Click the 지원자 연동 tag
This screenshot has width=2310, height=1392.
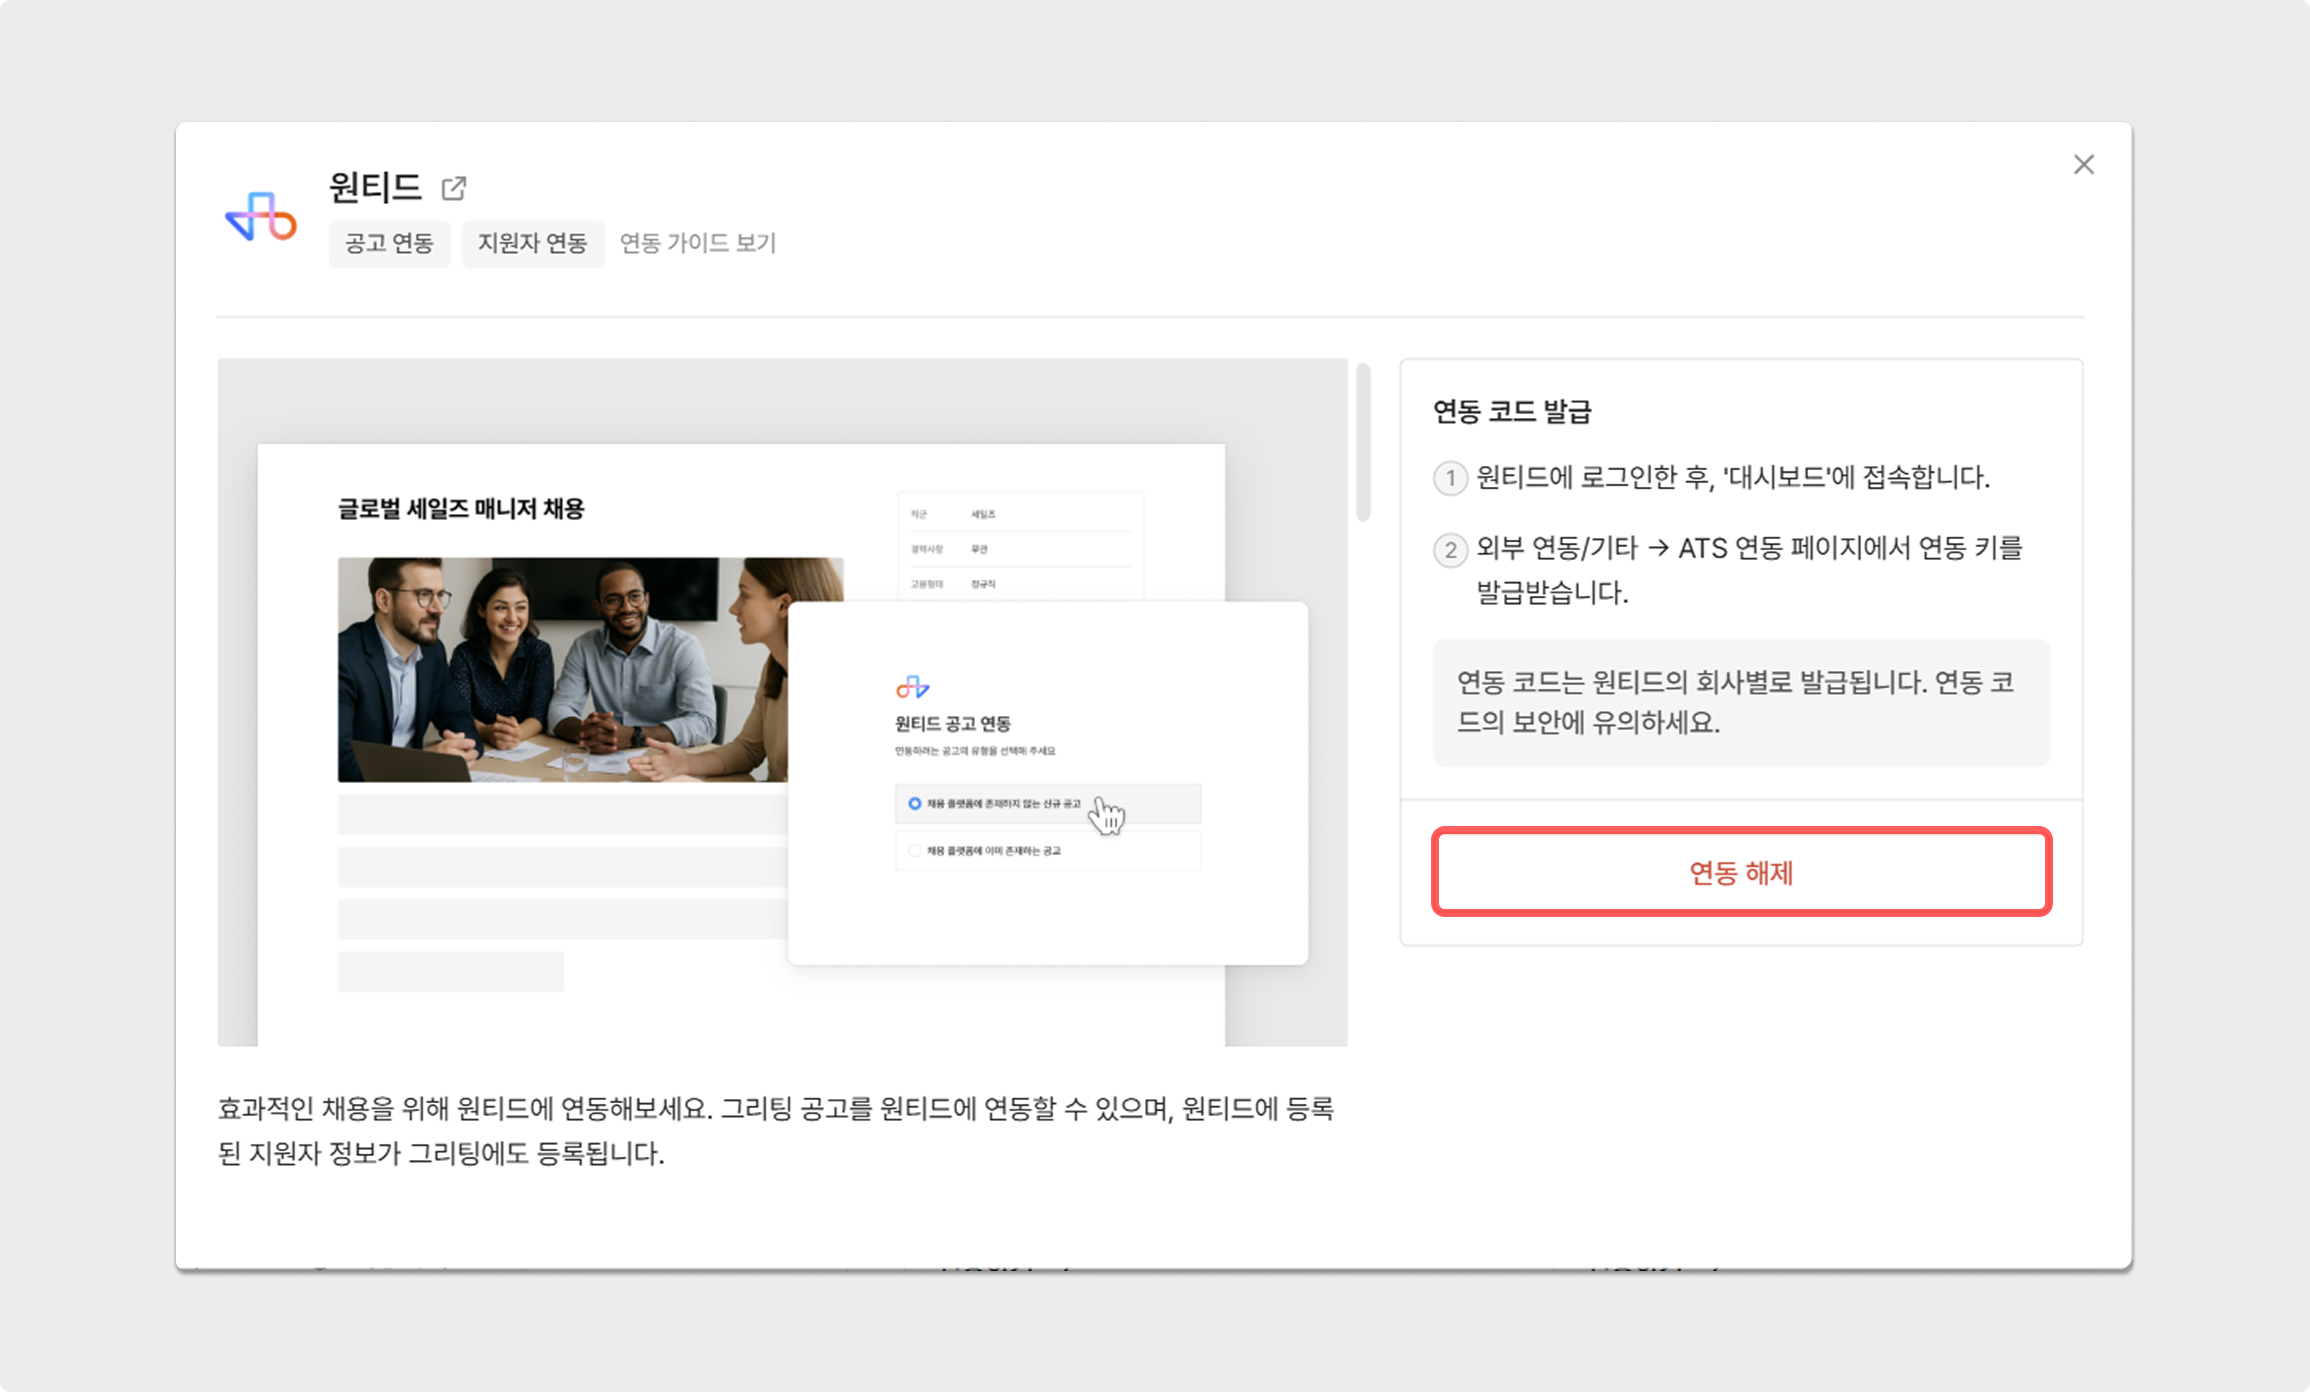pos(532,243)
